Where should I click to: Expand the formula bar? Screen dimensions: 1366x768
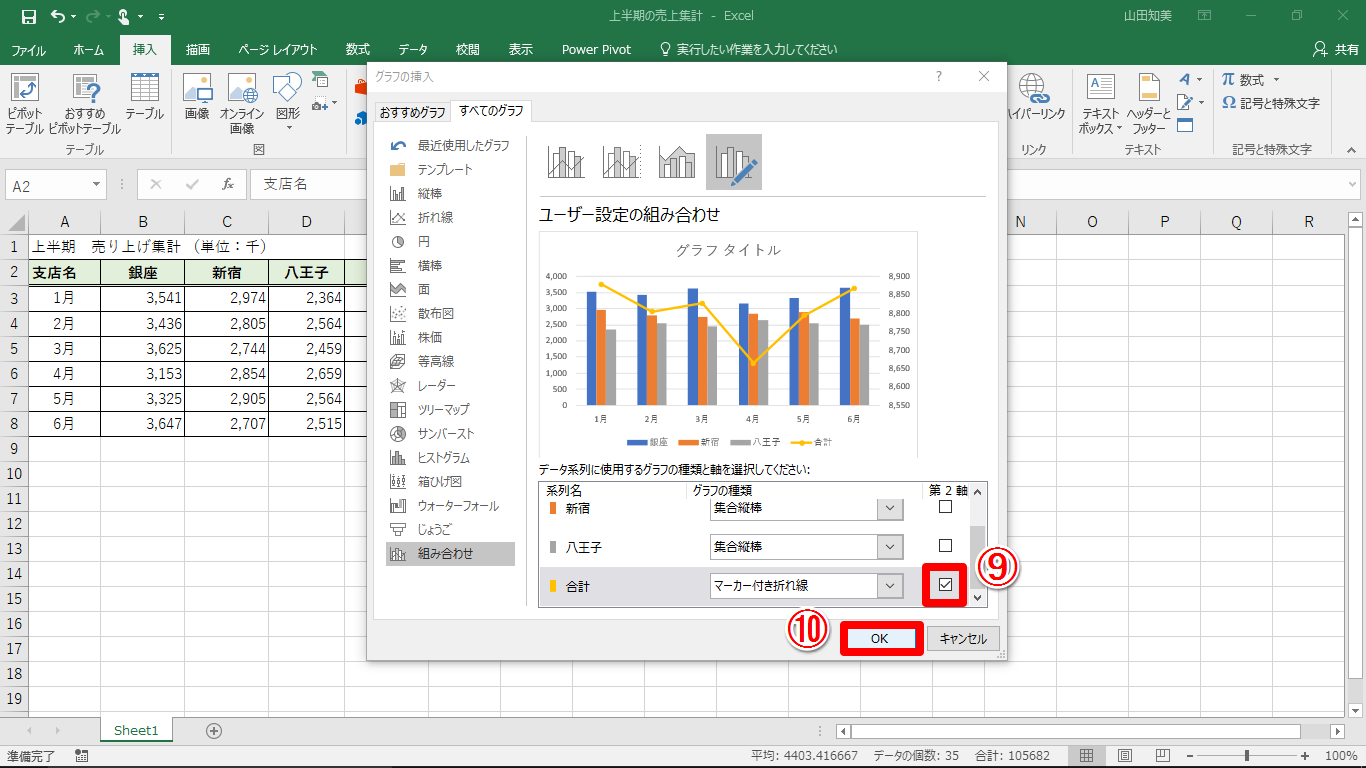coord(1351,185)
